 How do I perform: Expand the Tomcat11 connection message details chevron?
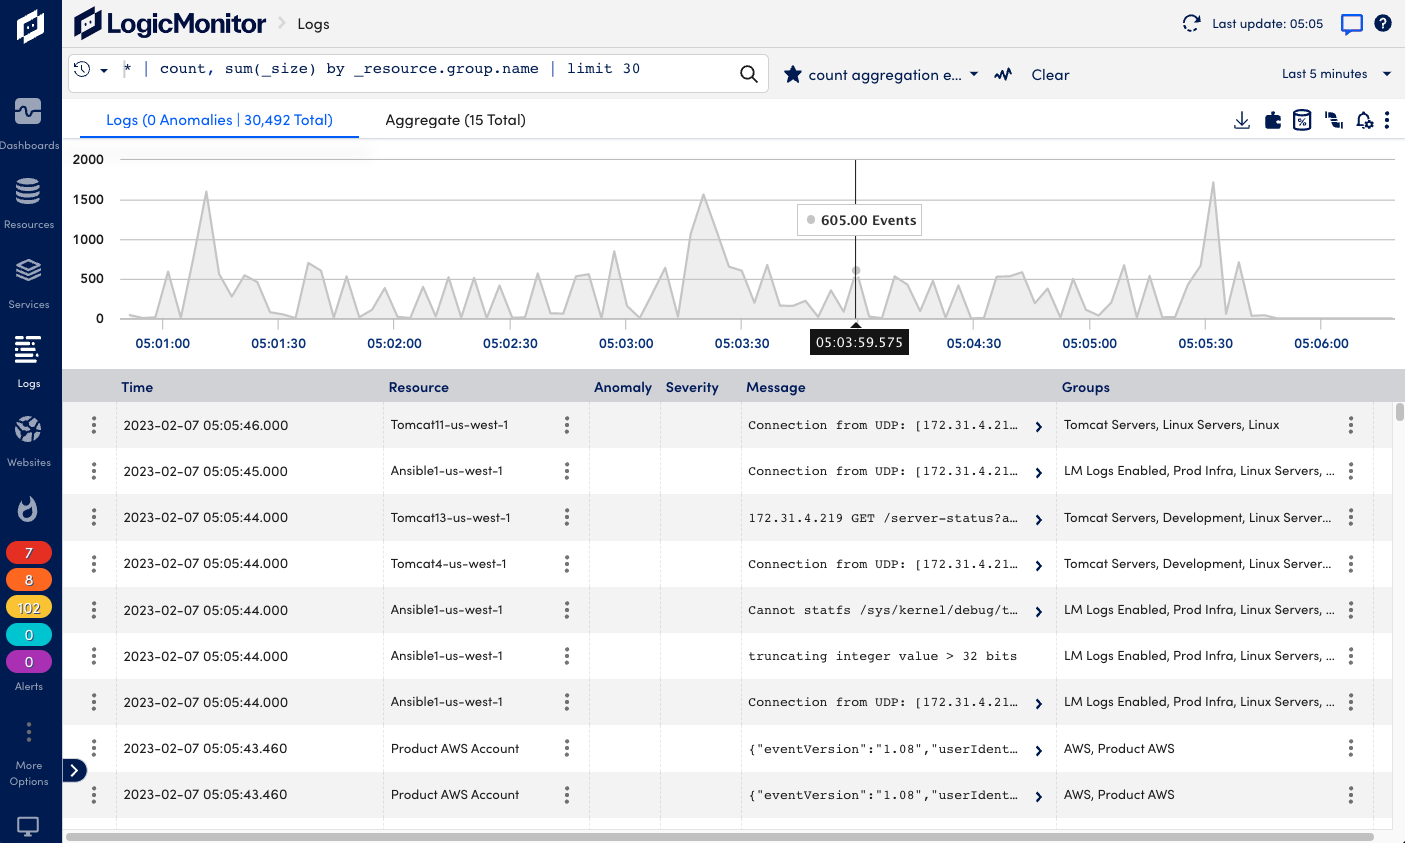(x=1038, y=425)
